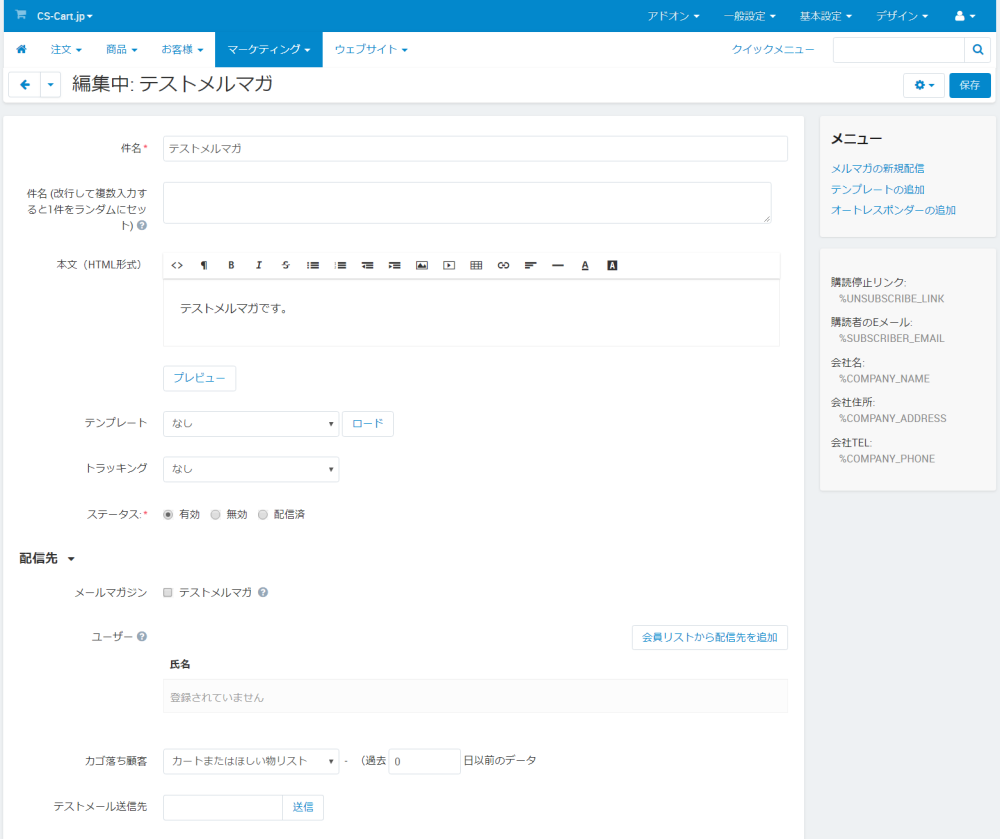Insert image via editor toolbar
Viewport: 1000px width, 839px height.
coord(422,265)
